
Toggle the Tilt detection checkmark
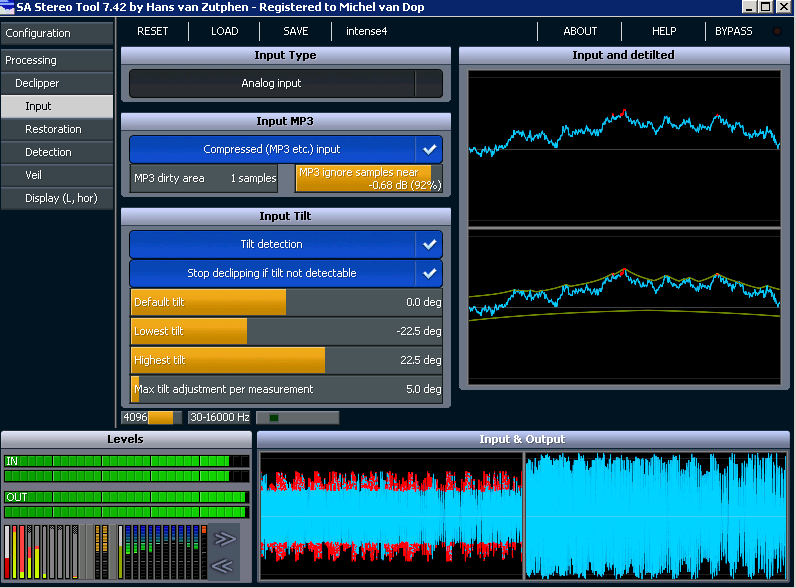pyautogui.click(x=429, y=244)
